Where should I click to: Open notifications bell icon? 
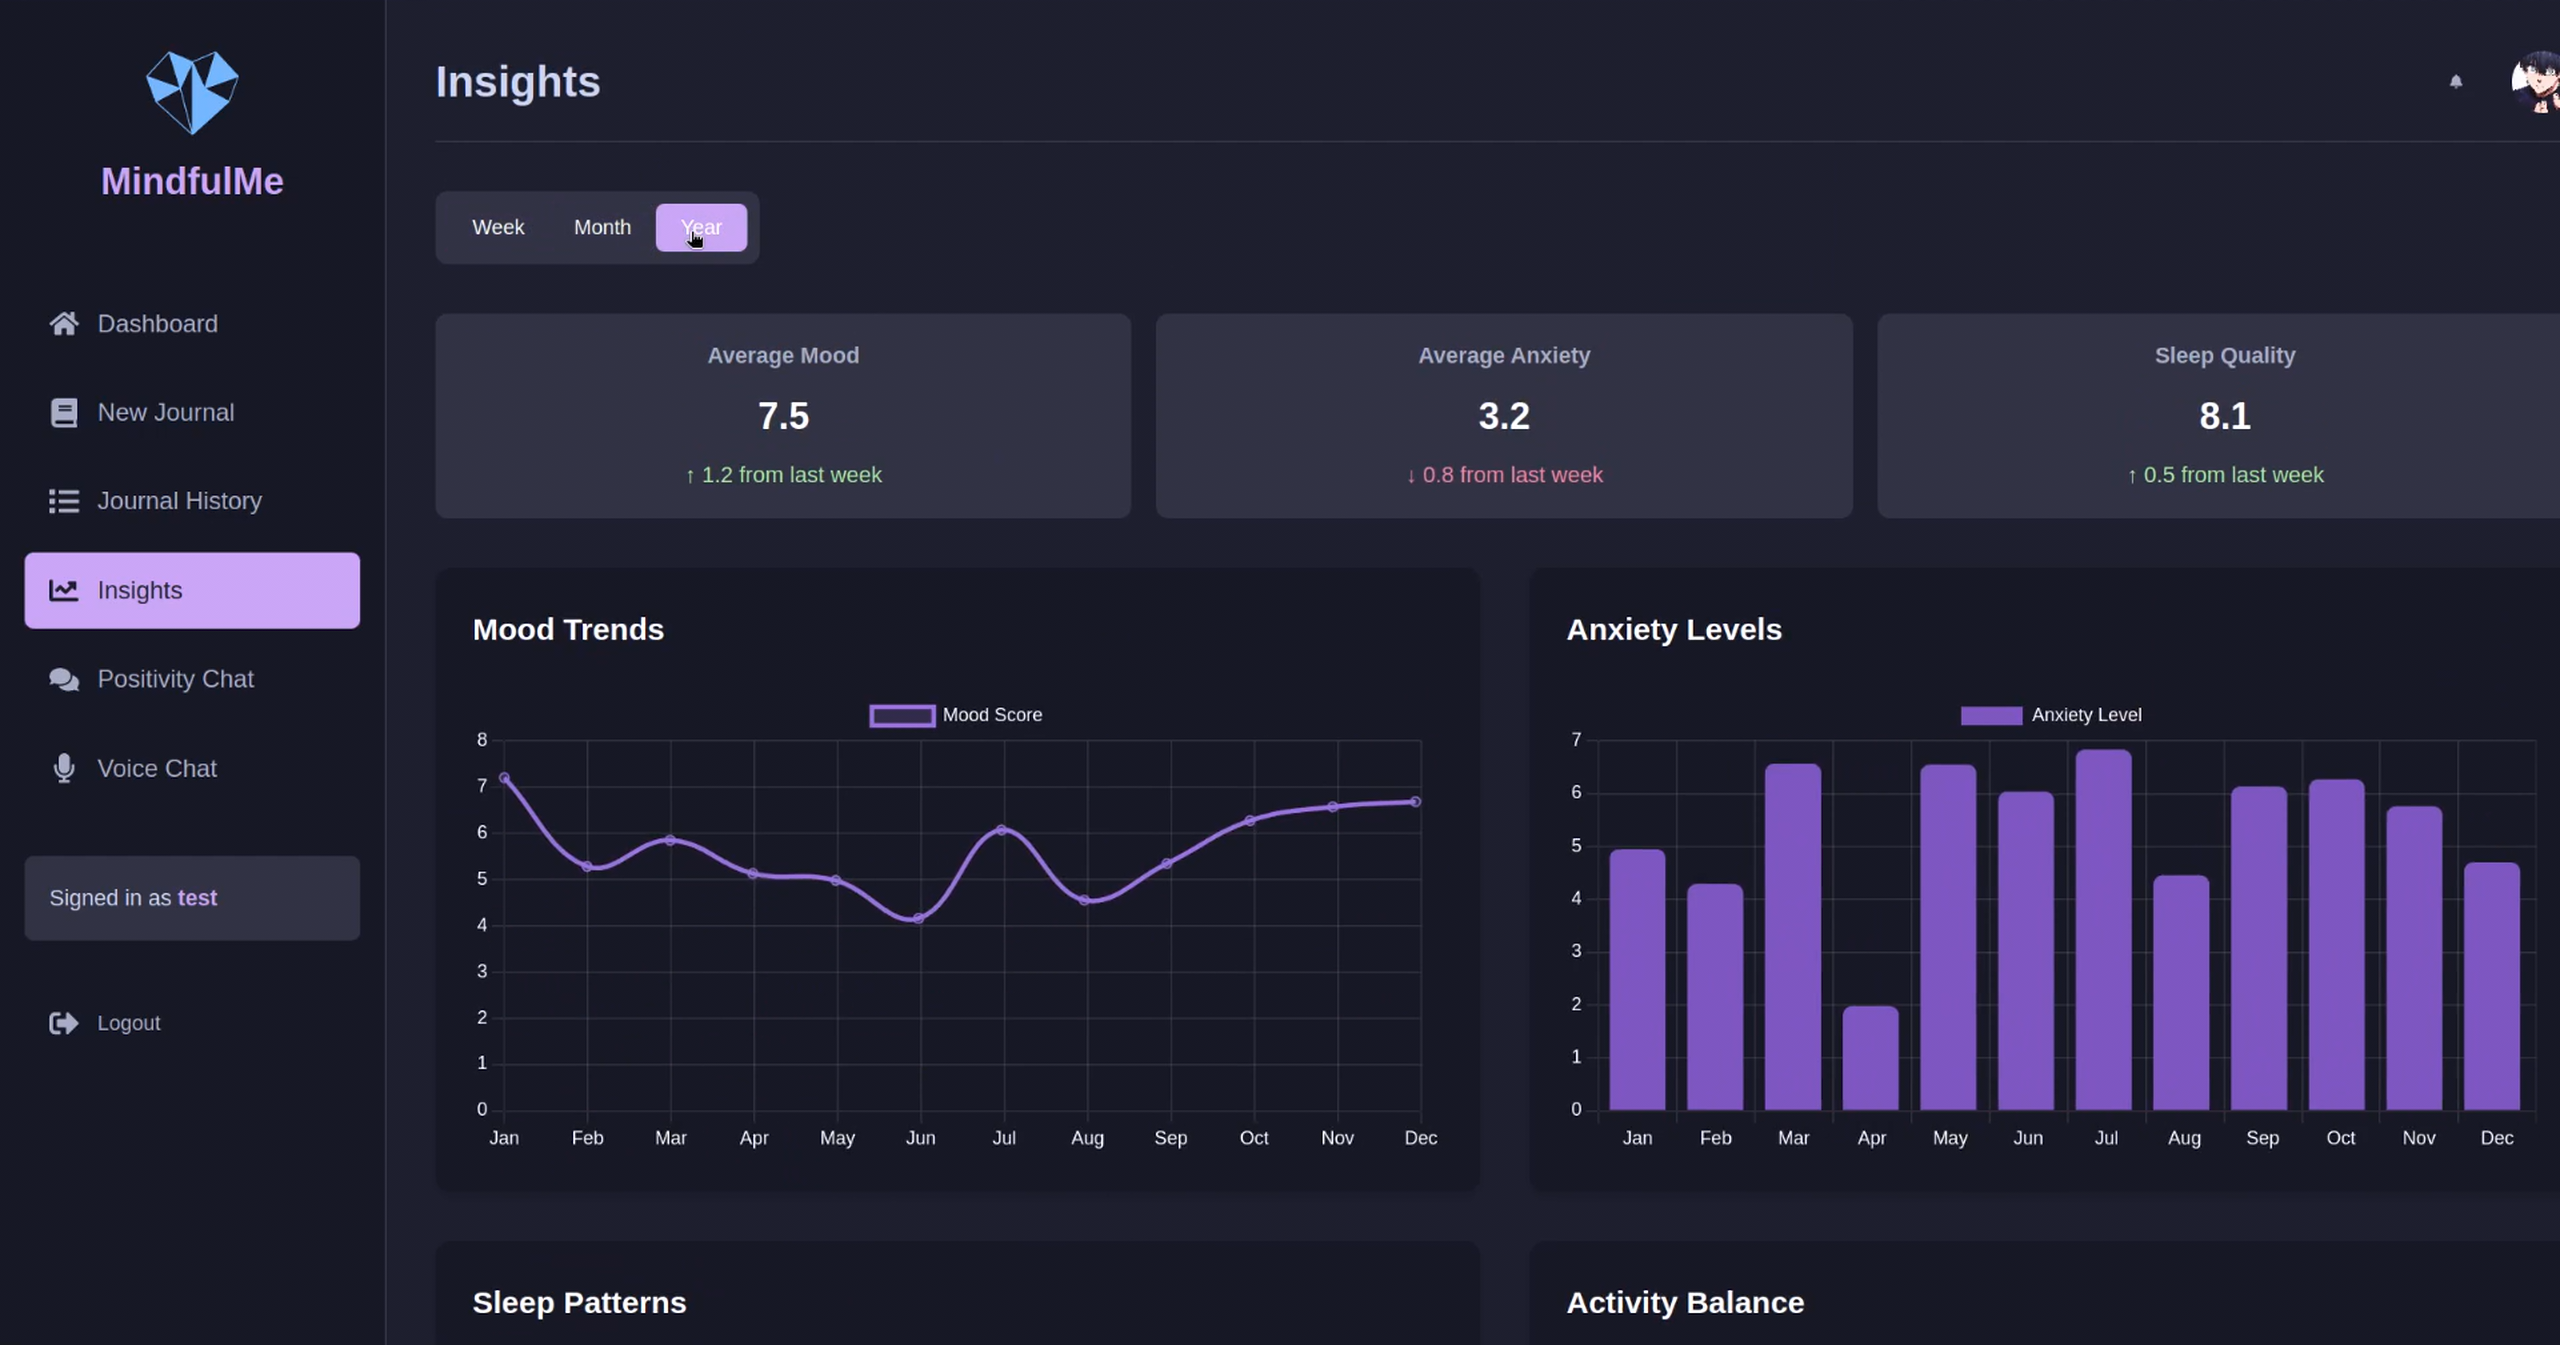[2455, 82]
